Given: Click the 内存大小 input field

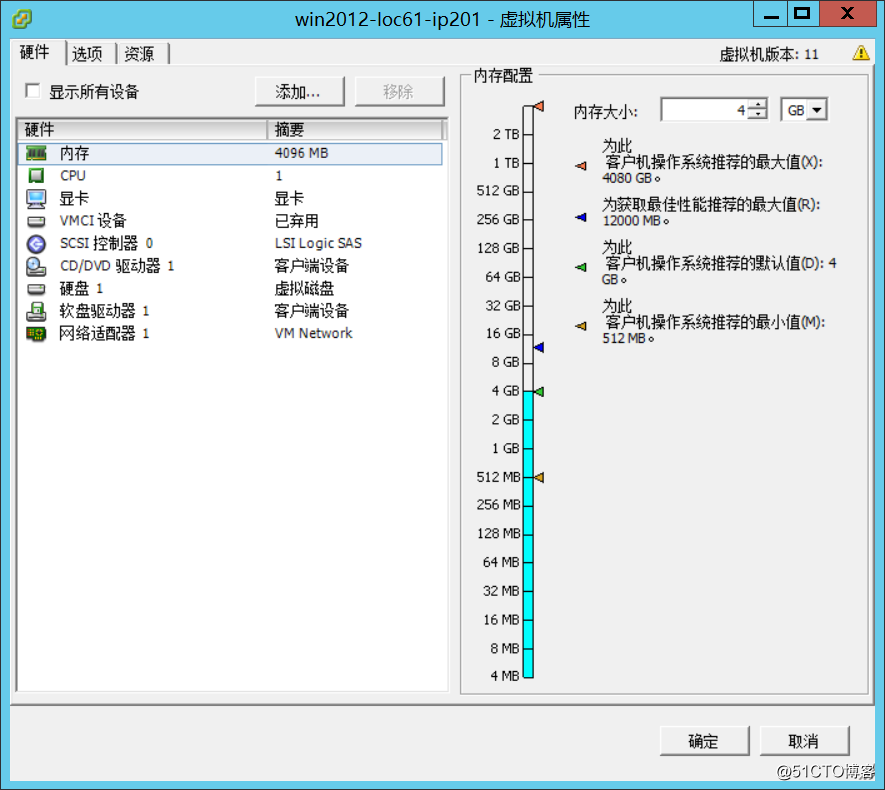Looking at the screenshot, I should [706, 109].
